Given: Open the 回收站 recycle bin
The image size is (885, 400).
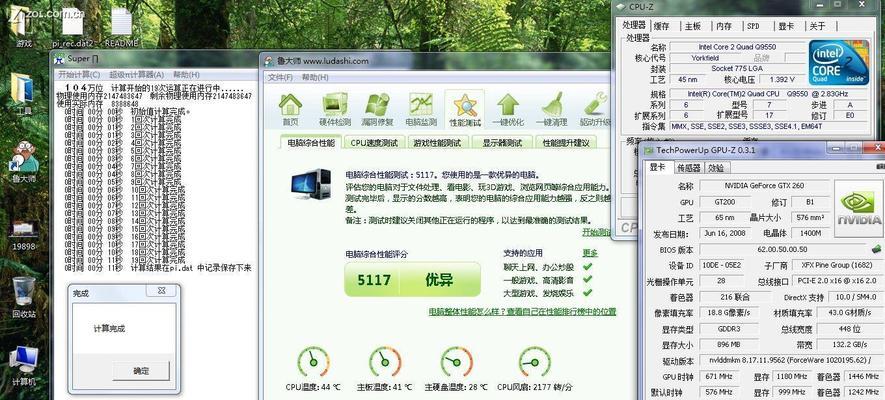Looking at the screenshot, I should 23,297.
